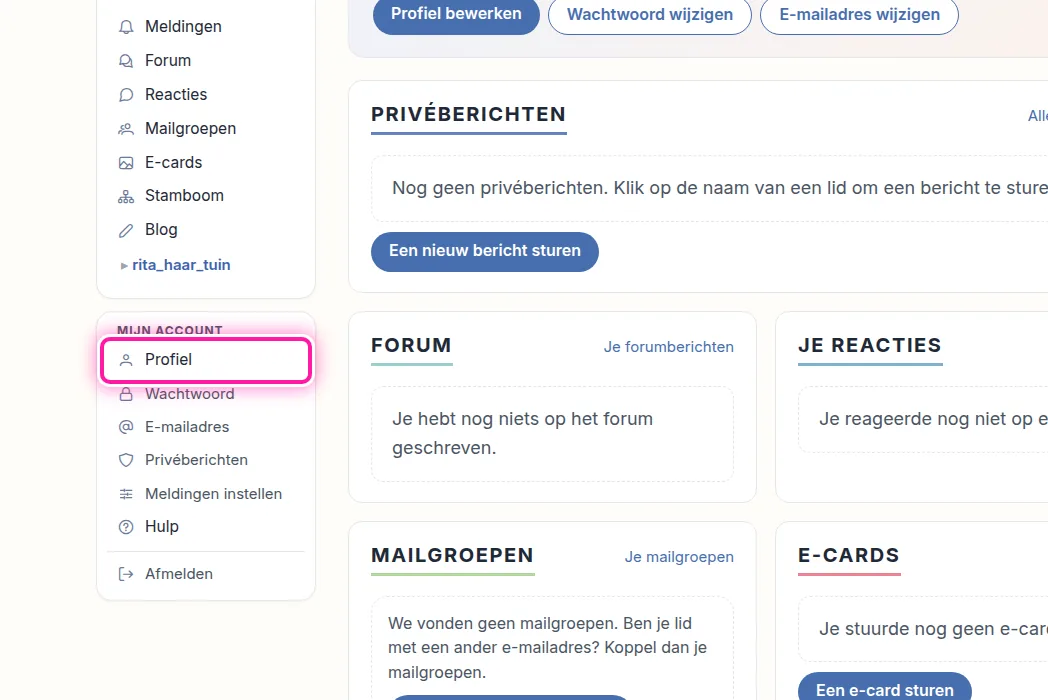The height and width of the screenshot is (700, 1048).
Task: Click the 'Nog geen privéberichten' message
Action: [x=720, y=188]
